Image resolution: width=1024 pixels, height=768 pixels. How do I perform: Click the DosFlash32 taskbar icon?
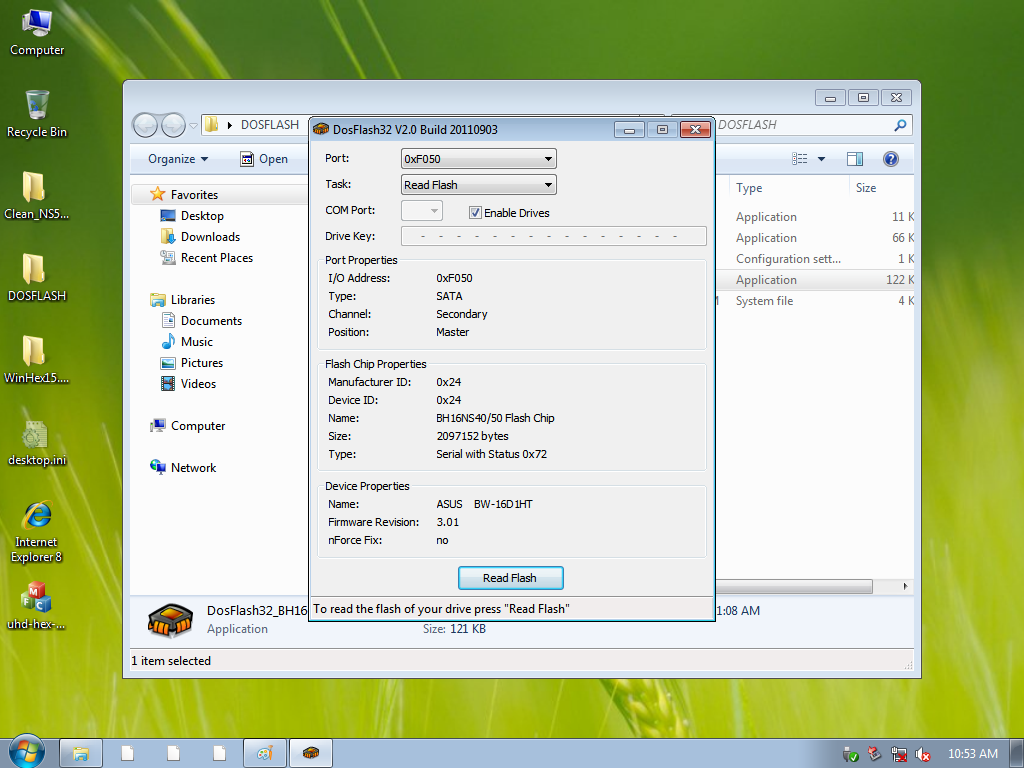(x=310, y=752)
